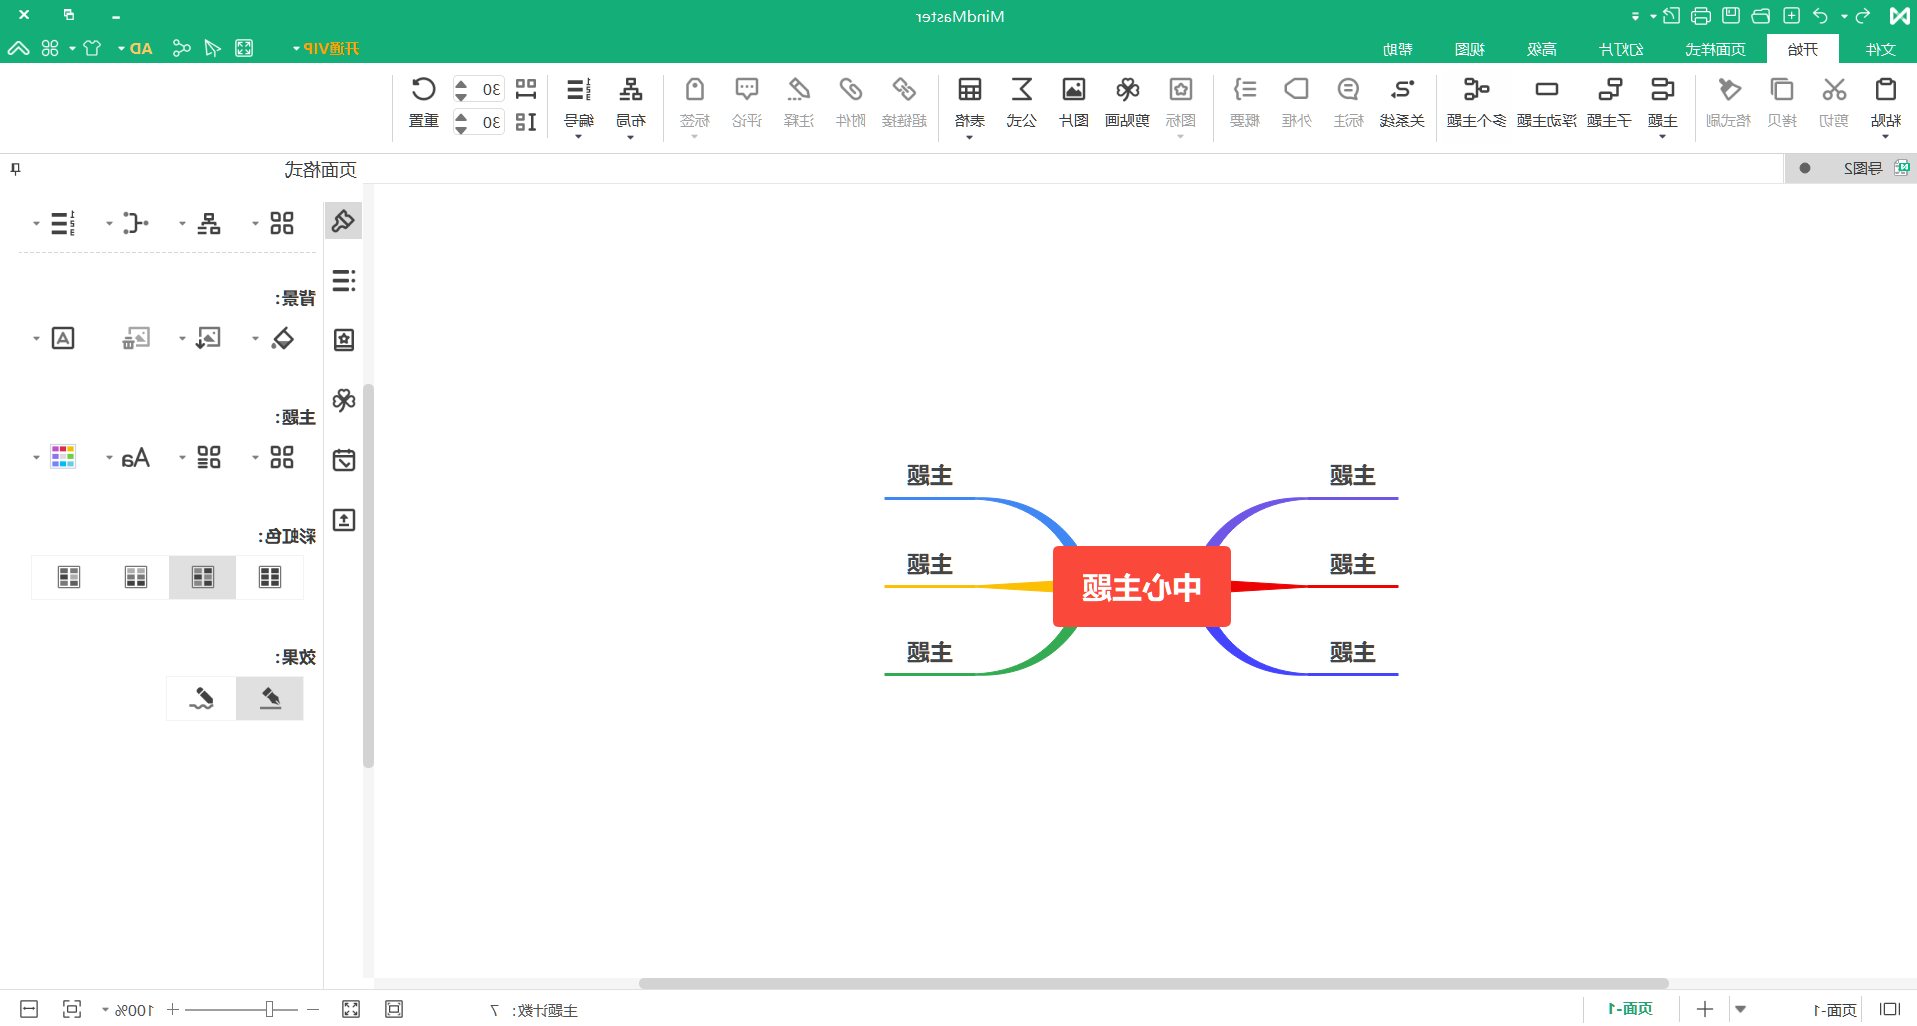Open the page list dropdown arrow in status bar
The height and width of the screenshot is (1026, 1917).
pos(1740,1009)
